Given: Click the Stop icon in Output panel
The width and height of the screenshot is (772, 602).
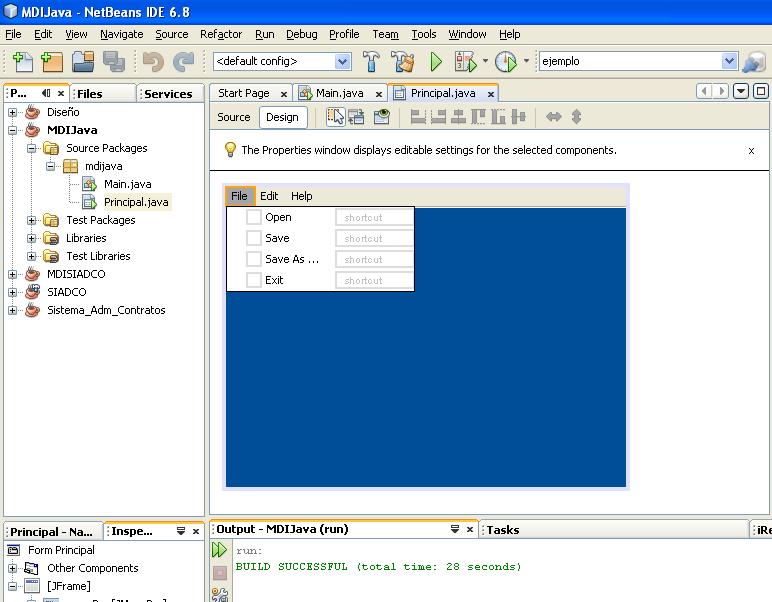Looking at the screenshot, I should click(x=220, y=572).
